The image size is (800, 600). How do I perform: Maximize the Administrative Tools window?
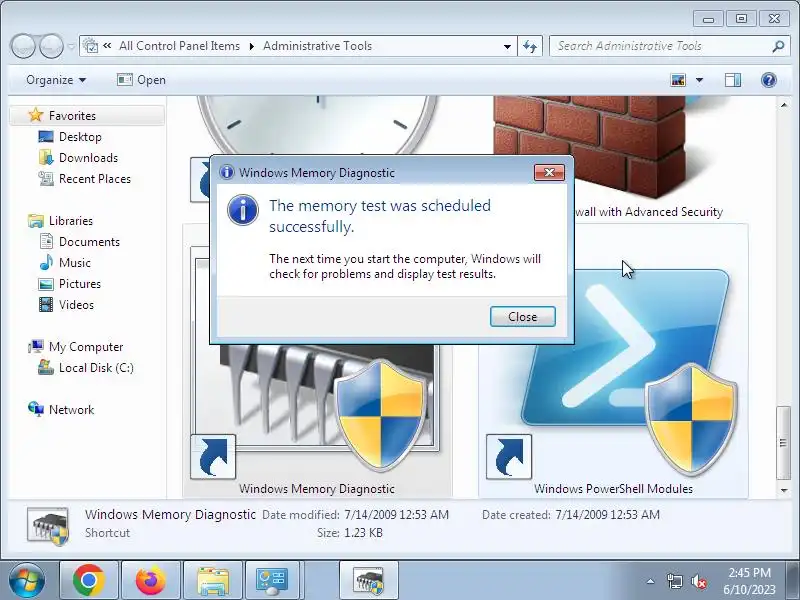pos(741,19)
